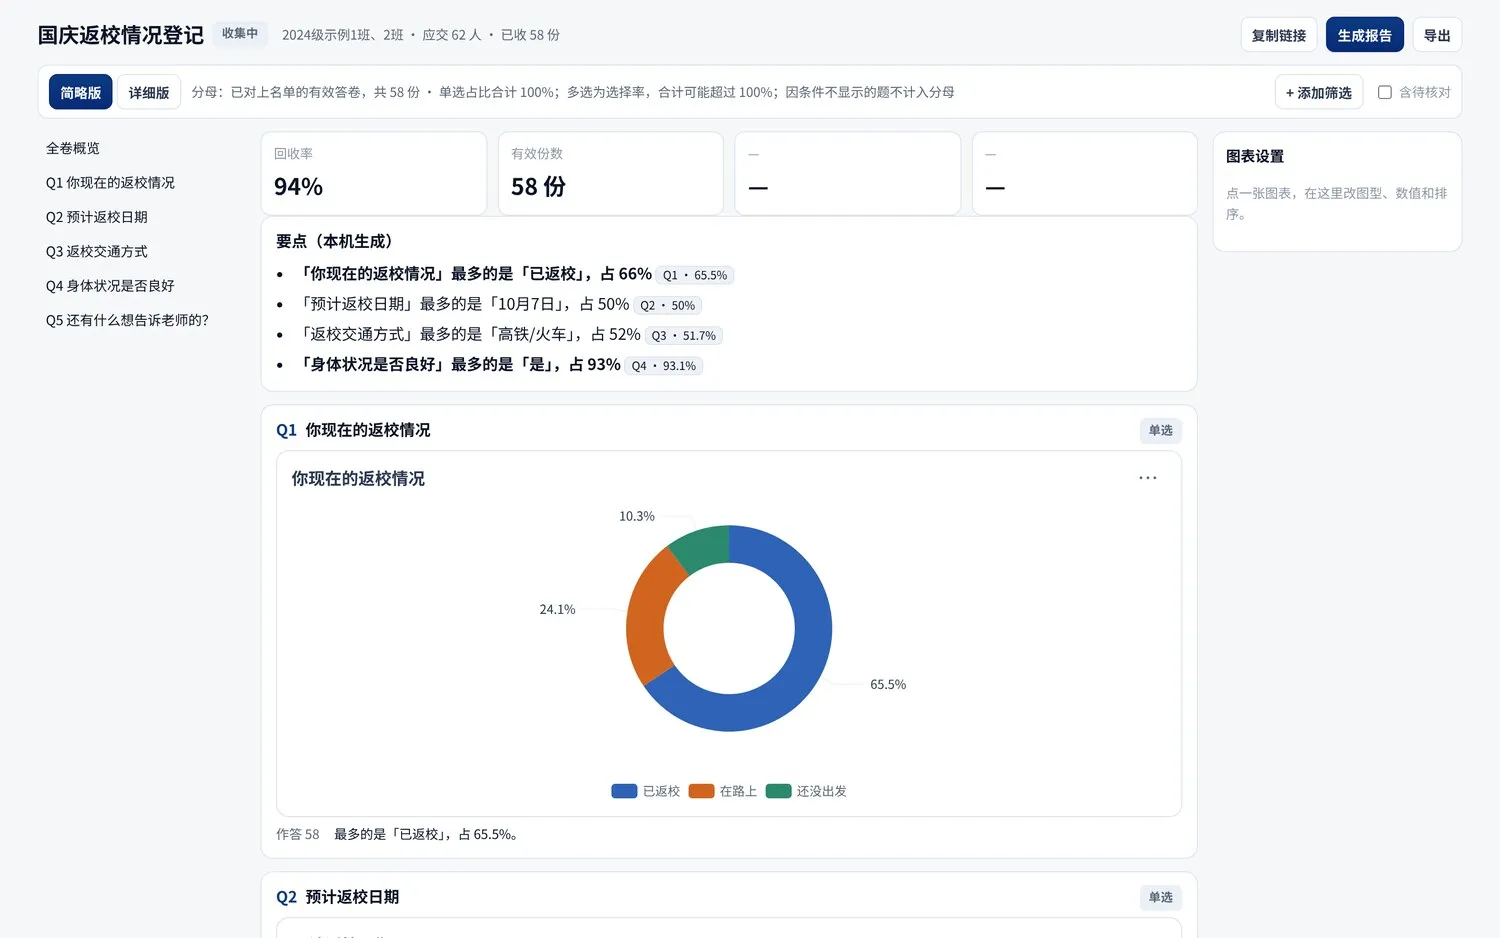Jump to Q3 返校交通方式 in sidebar
Screen dimensions: 1500x938
tap(97, 251)
